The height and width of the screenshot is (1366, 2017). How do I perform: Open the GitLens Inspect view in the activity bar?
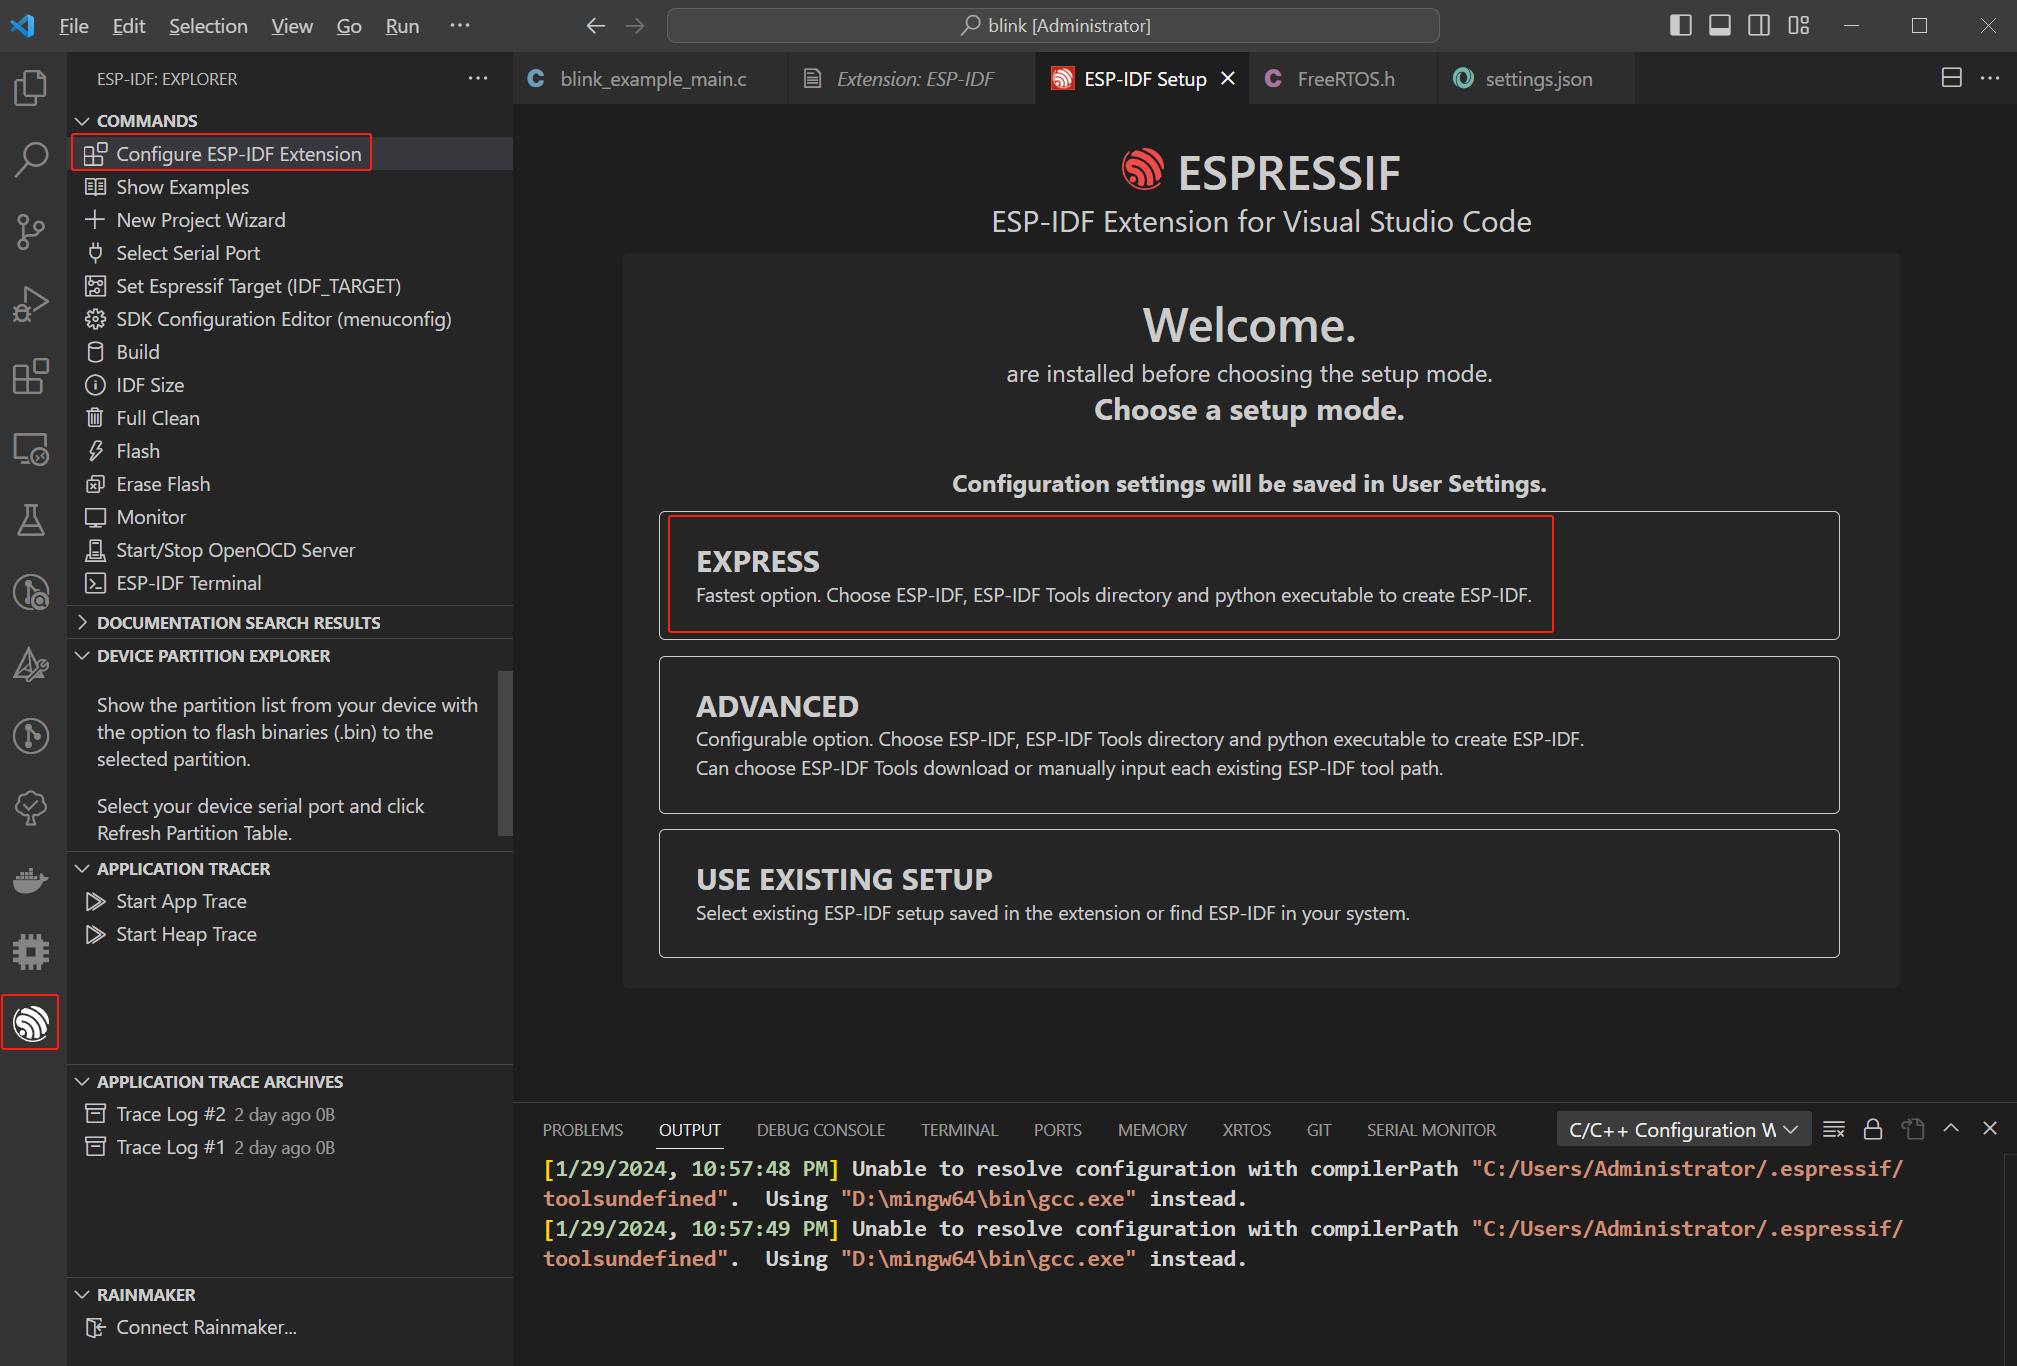click(x=31, y=592)
